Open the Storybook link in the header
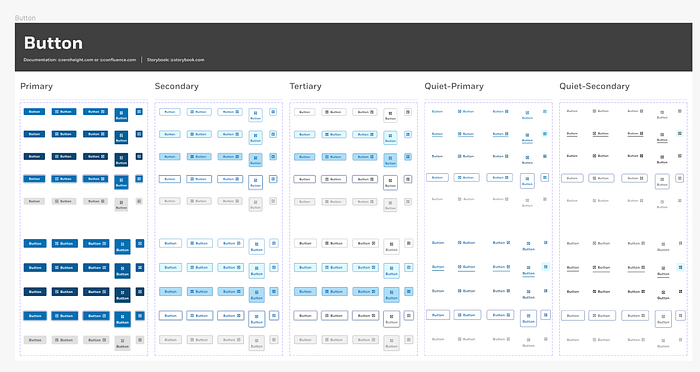The image size is (700, 372). point(175,60)
